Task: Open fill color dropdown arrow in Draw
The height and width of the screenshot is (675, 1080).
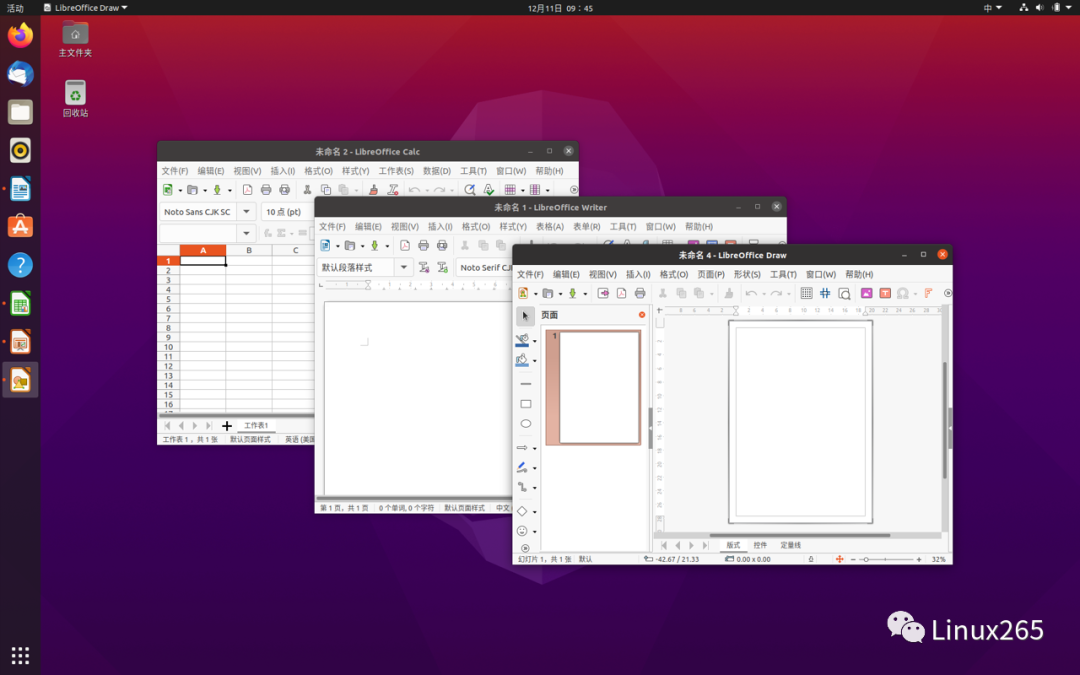Action: click(x=534, y=360)
